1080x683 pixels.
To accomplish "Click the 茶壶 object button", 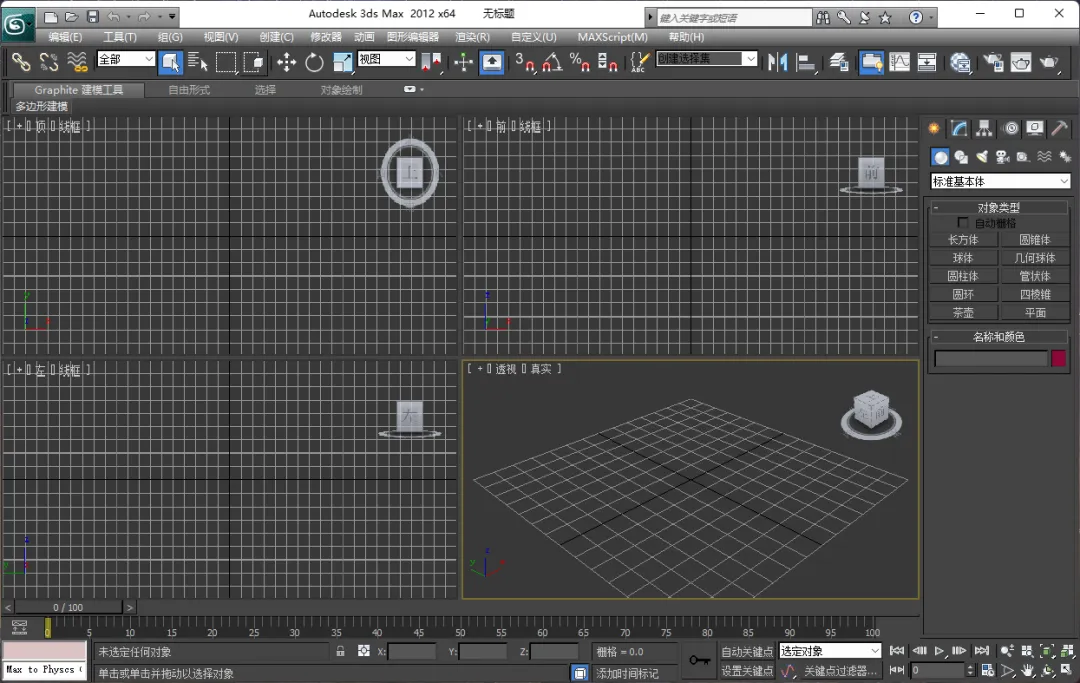I will [963, 312].
